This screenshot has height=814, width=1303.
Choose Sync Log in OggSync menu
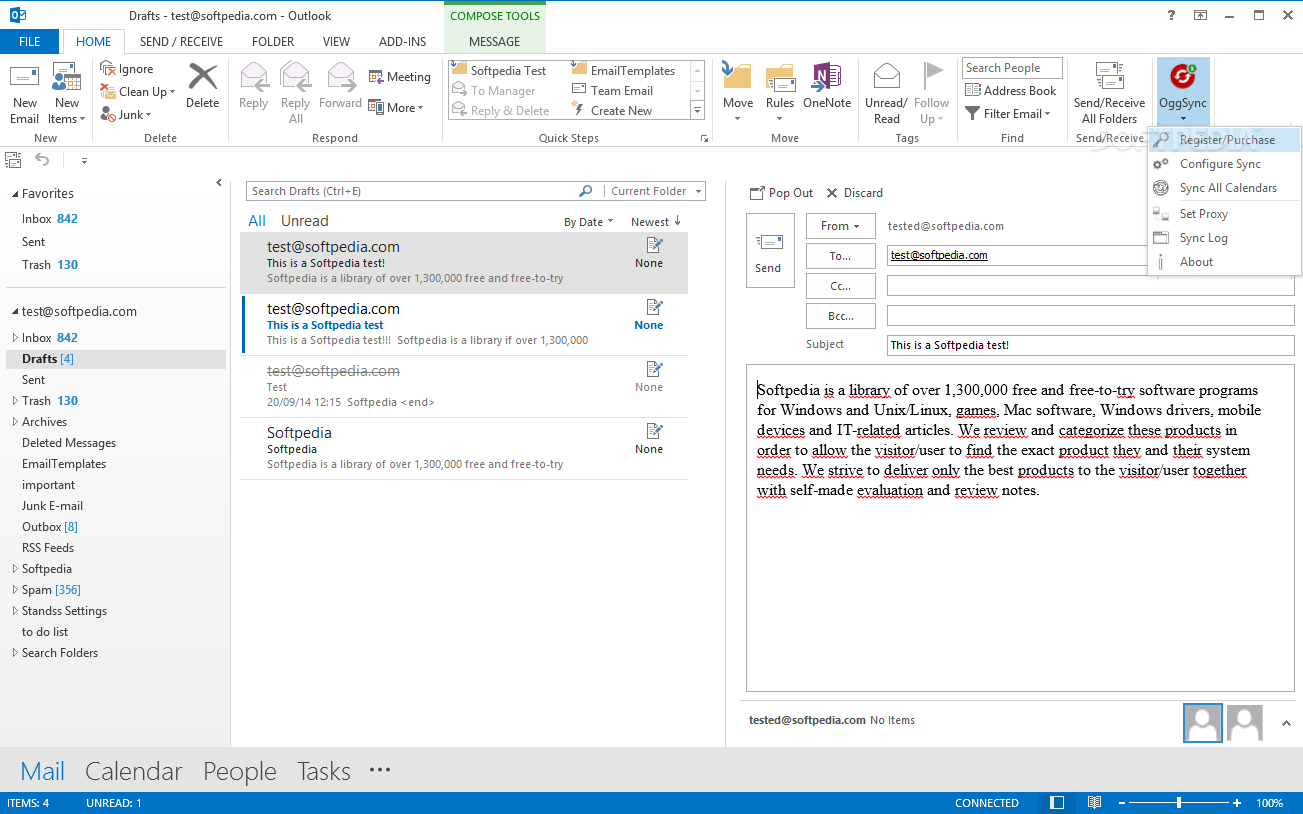pyautogui.click(x=1224, y=238)
